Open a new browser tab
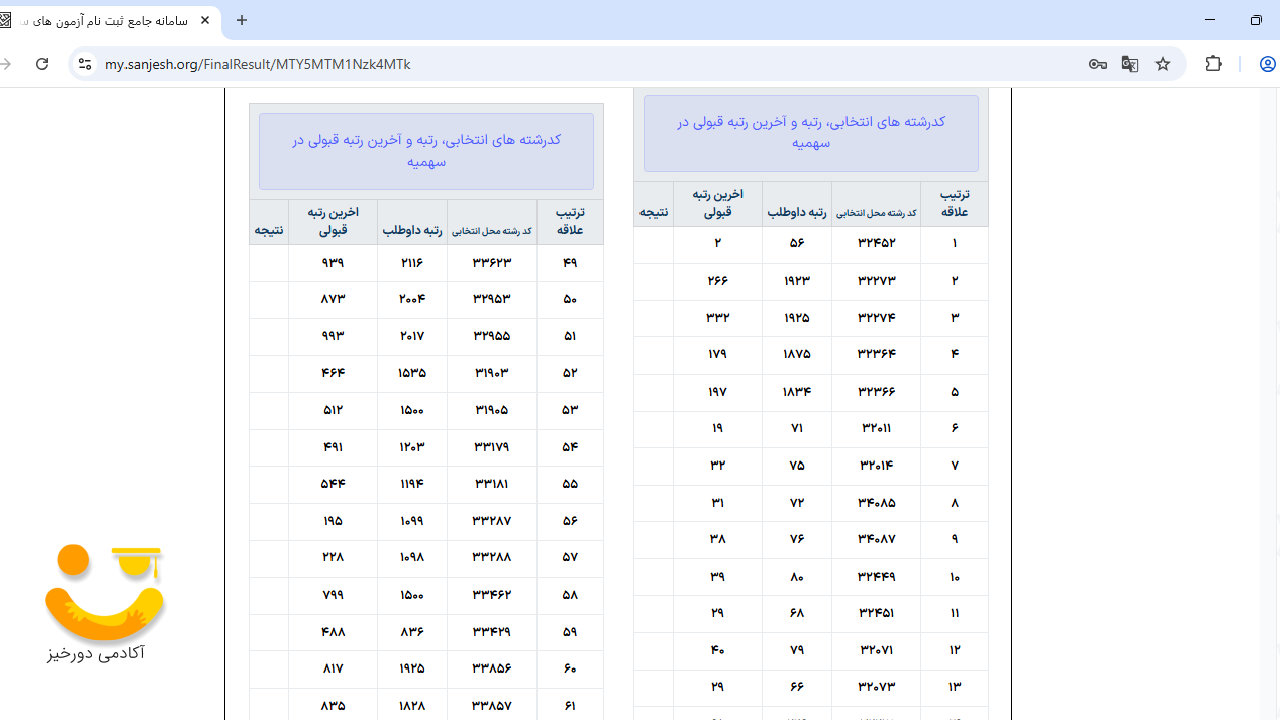Viewport: 1280px width, 720px height. tap(241, 20)
